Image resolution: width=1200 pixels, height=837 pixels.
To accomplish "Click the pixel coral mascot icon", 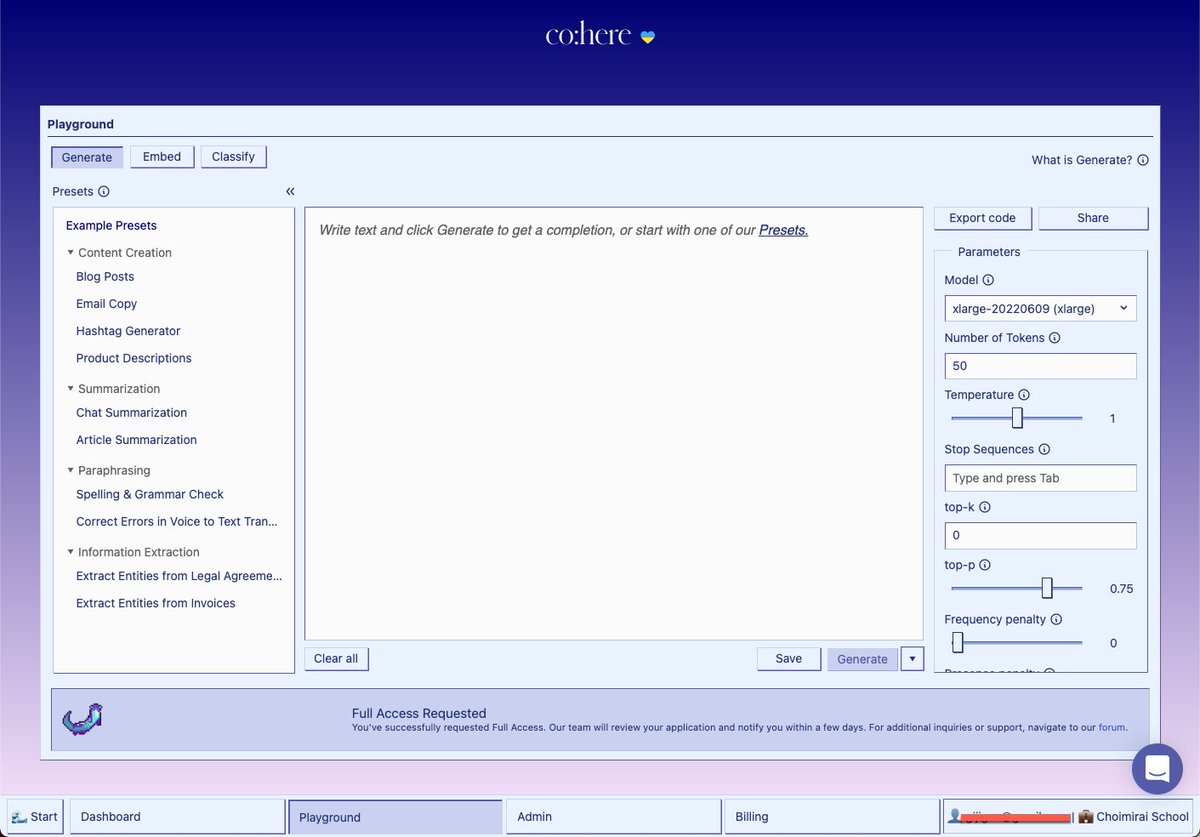I will coord(83,717).
